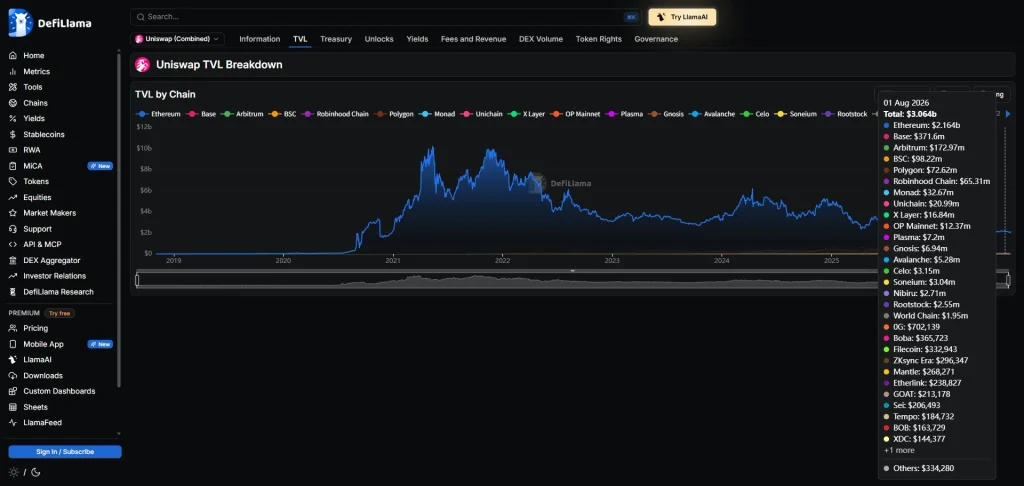Image resolution: width=1024 pixels, height=486 pixels.
Task: Toggle BSC series in chart legend
Action: click(283, 114)
